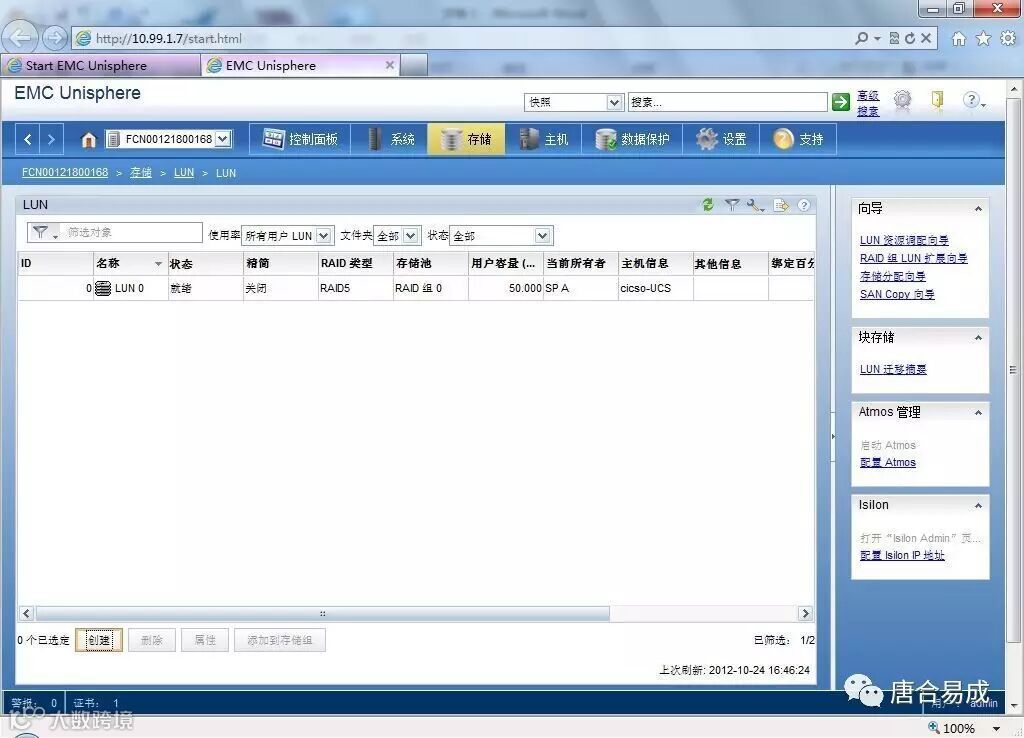Click the 创建 create button
This screenshot has height=738, width=1024.
click(99, 640)
